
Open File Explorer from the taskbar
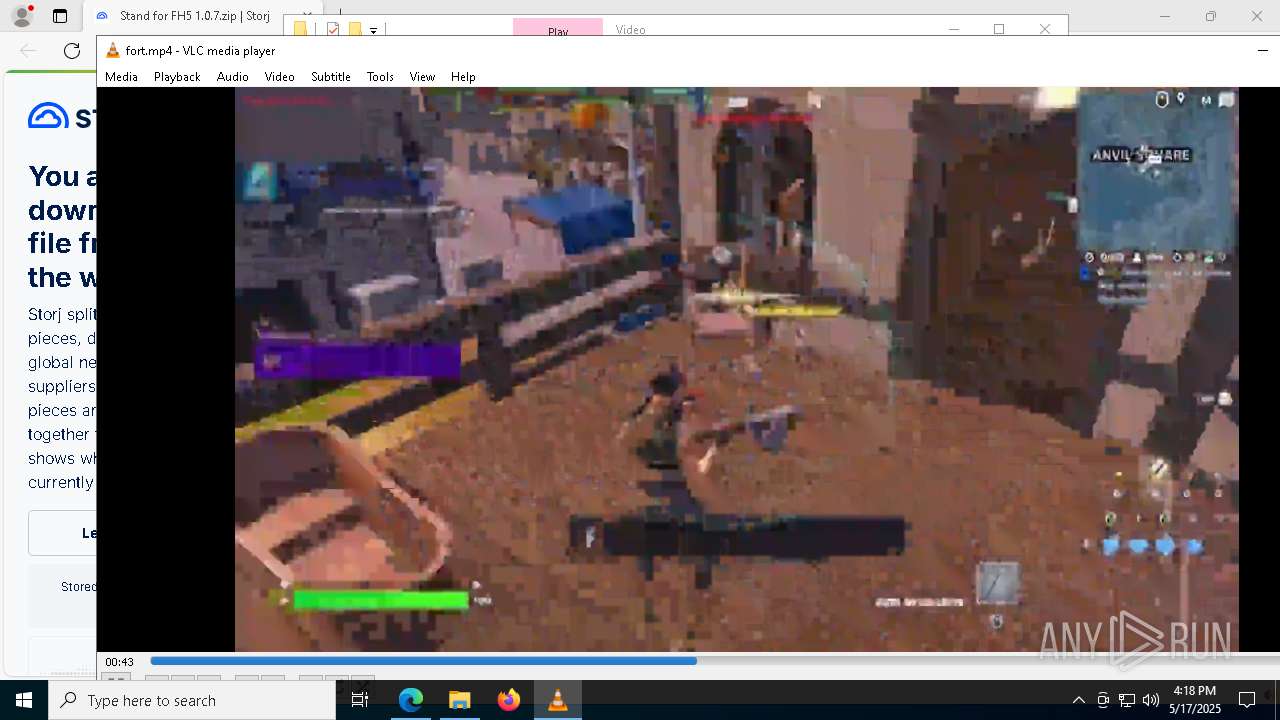coord(459,700)
